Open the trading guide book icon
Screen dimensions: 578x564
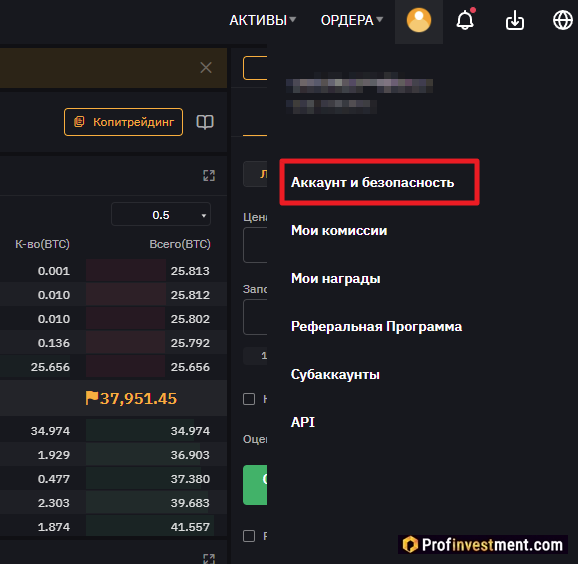coord(205,122)
